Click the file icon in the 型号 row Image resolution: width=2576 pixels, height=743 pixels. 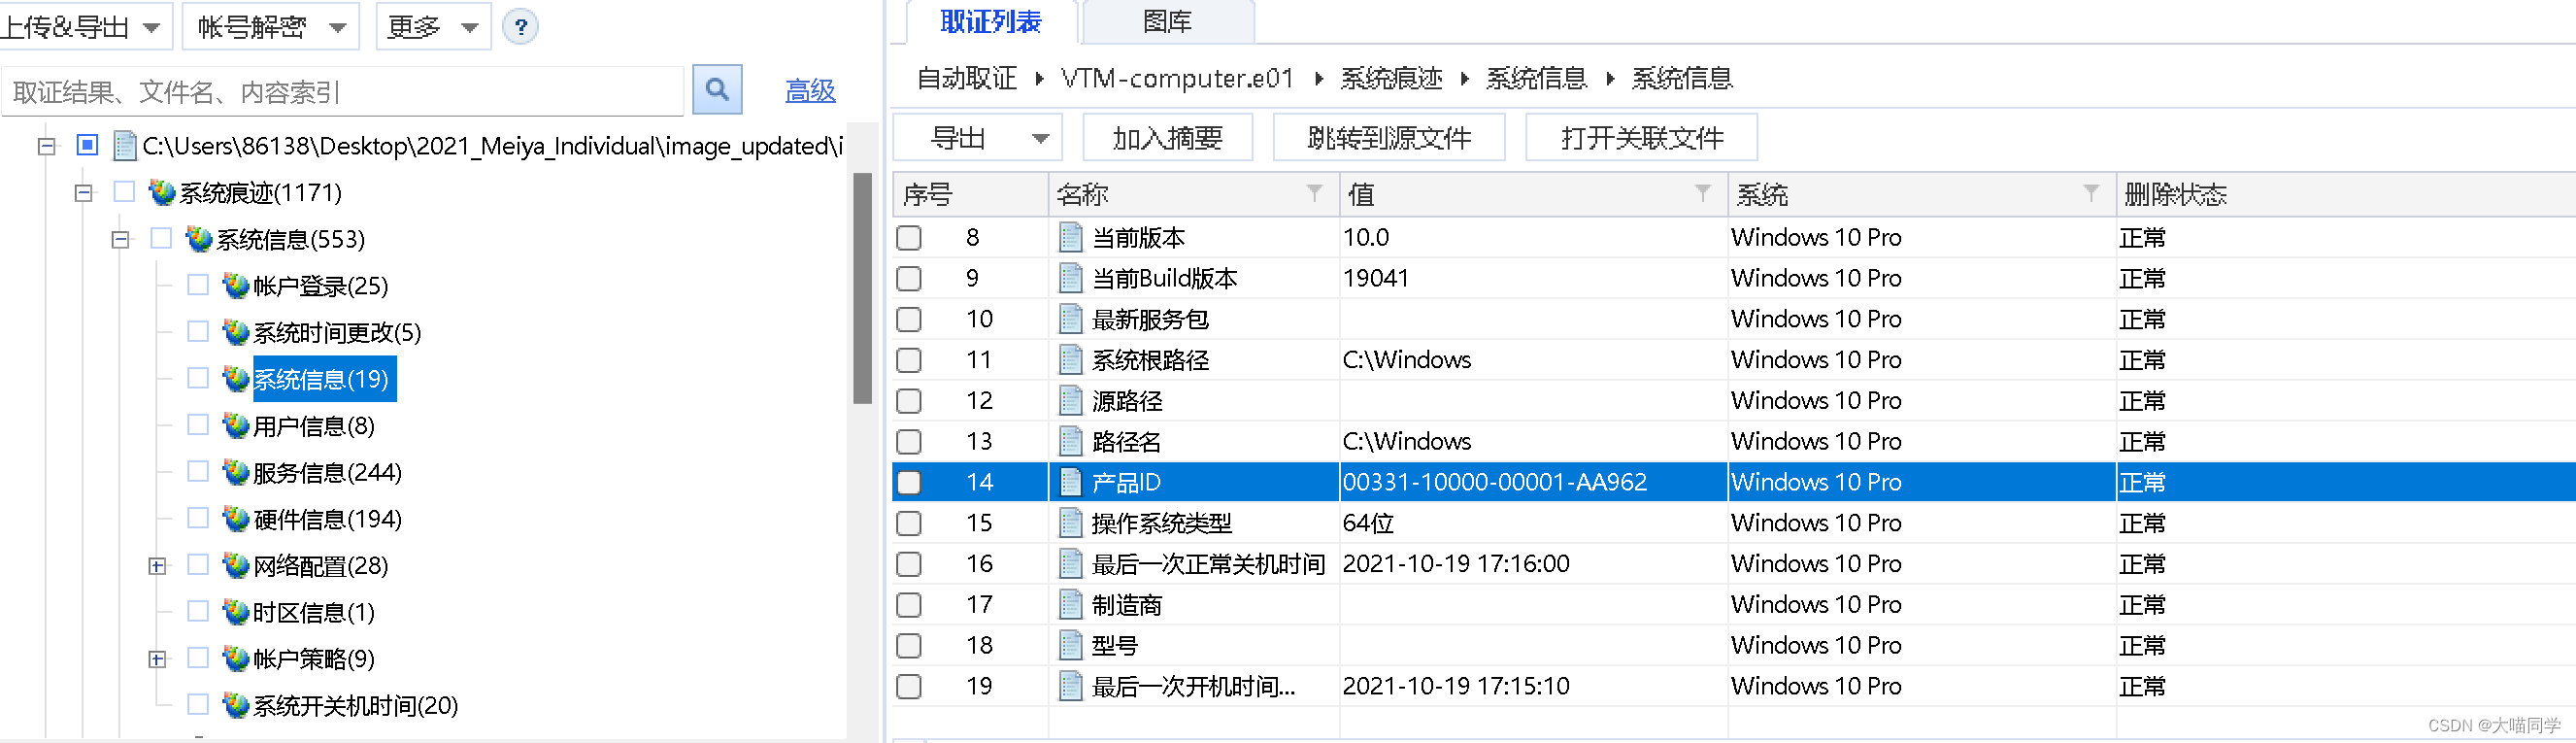[1070, 646]
